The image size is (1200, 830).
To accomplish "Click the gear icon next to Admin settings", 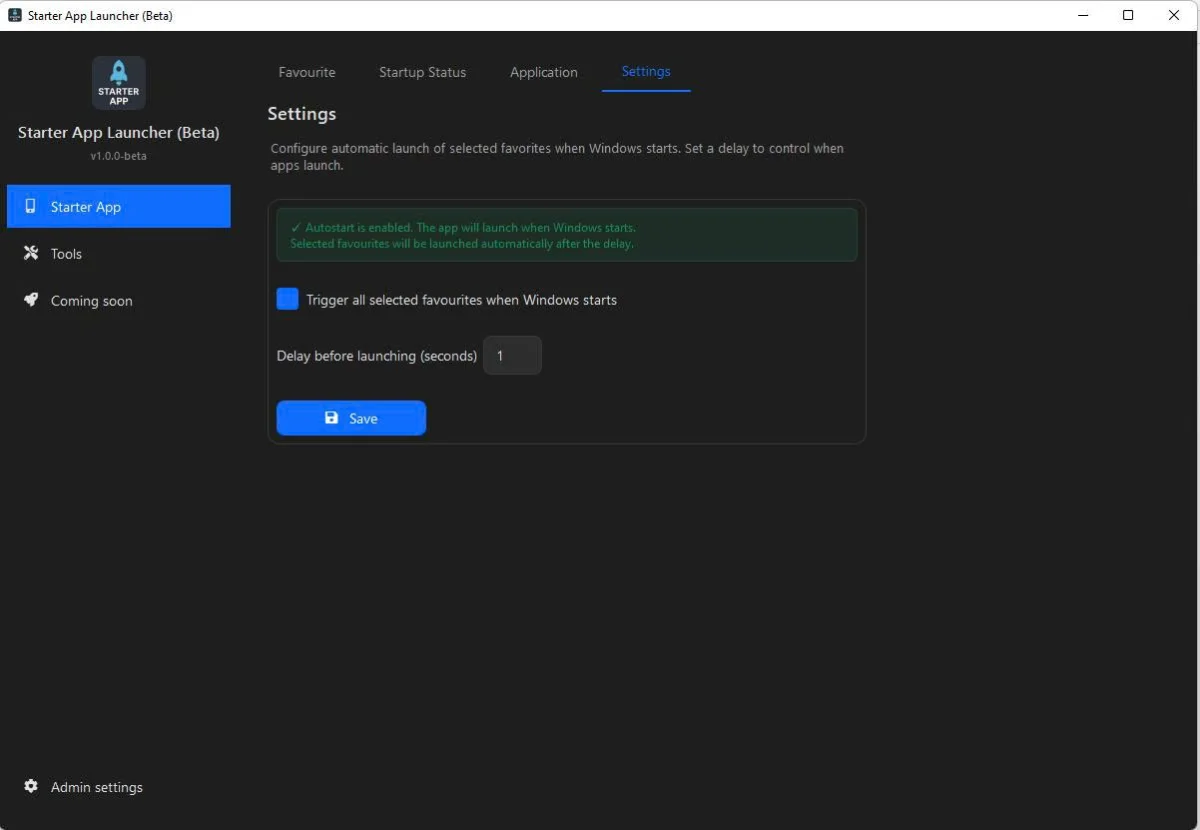I will pos(30,787).
